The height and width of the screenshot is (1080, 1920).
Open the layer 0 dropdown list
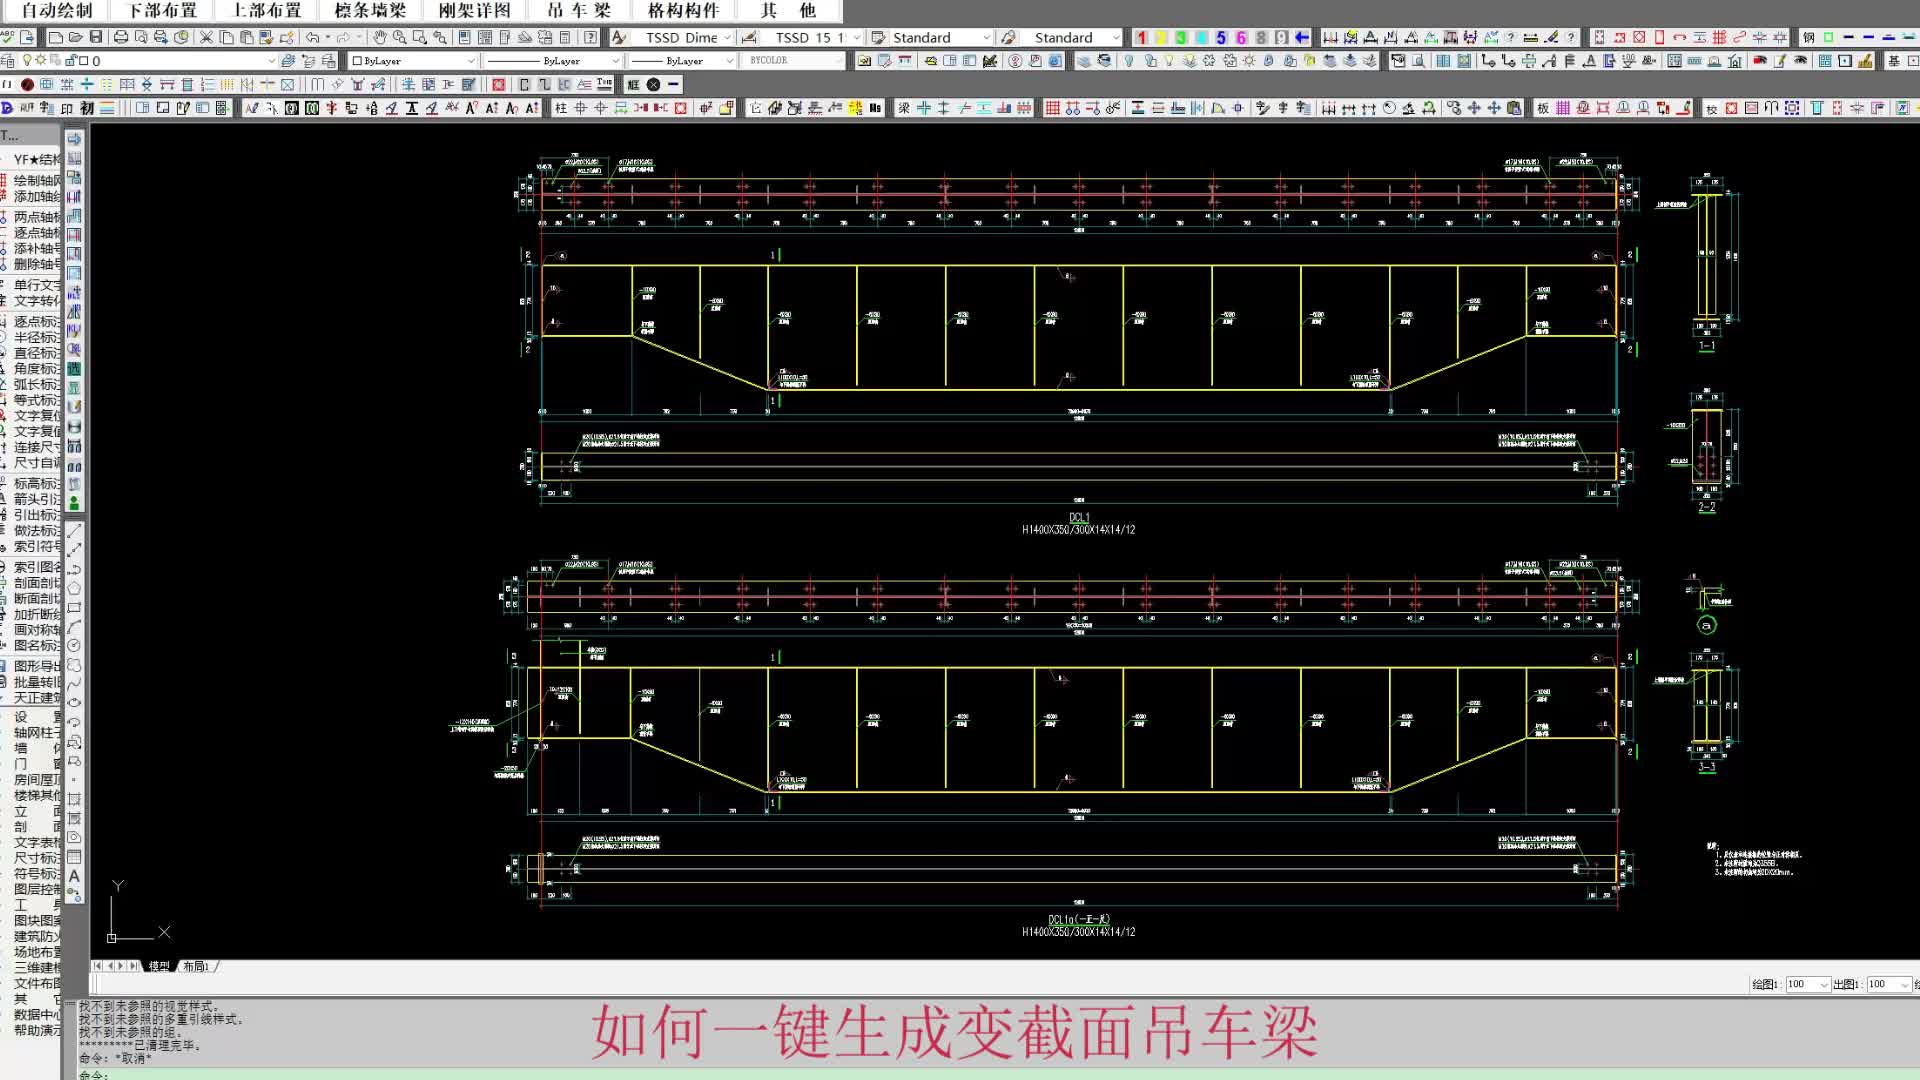click(x=270, y=60)
